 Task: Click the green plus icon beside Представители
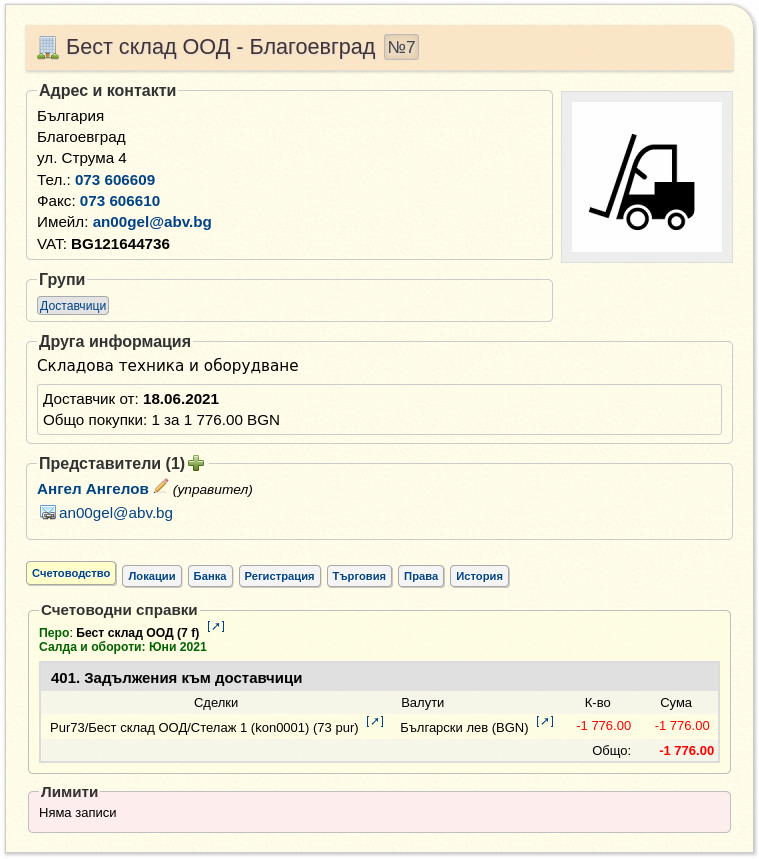[x=196, y=463]
